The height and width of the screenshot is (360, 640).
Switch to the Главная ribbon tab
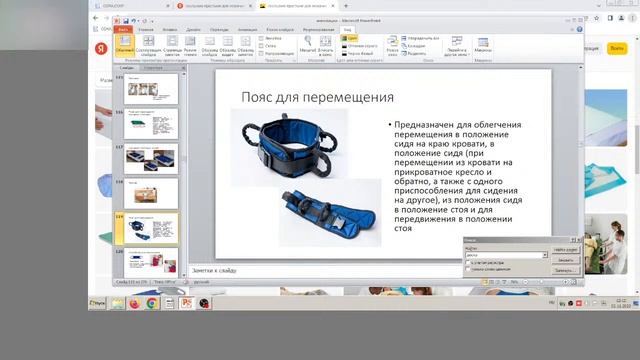(x=146, y=29)
